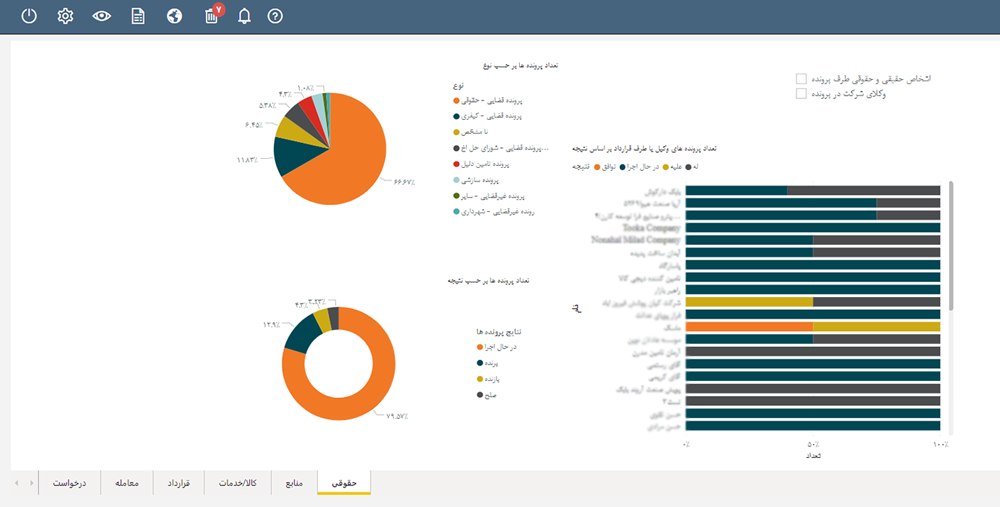Click the document report icon
1000x507 pixels.
(x=138, y=16)
